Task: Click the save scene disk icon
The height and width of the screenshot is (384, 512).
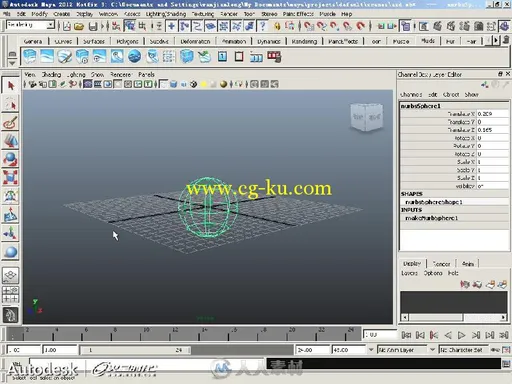Action: [x=93, y=26]
